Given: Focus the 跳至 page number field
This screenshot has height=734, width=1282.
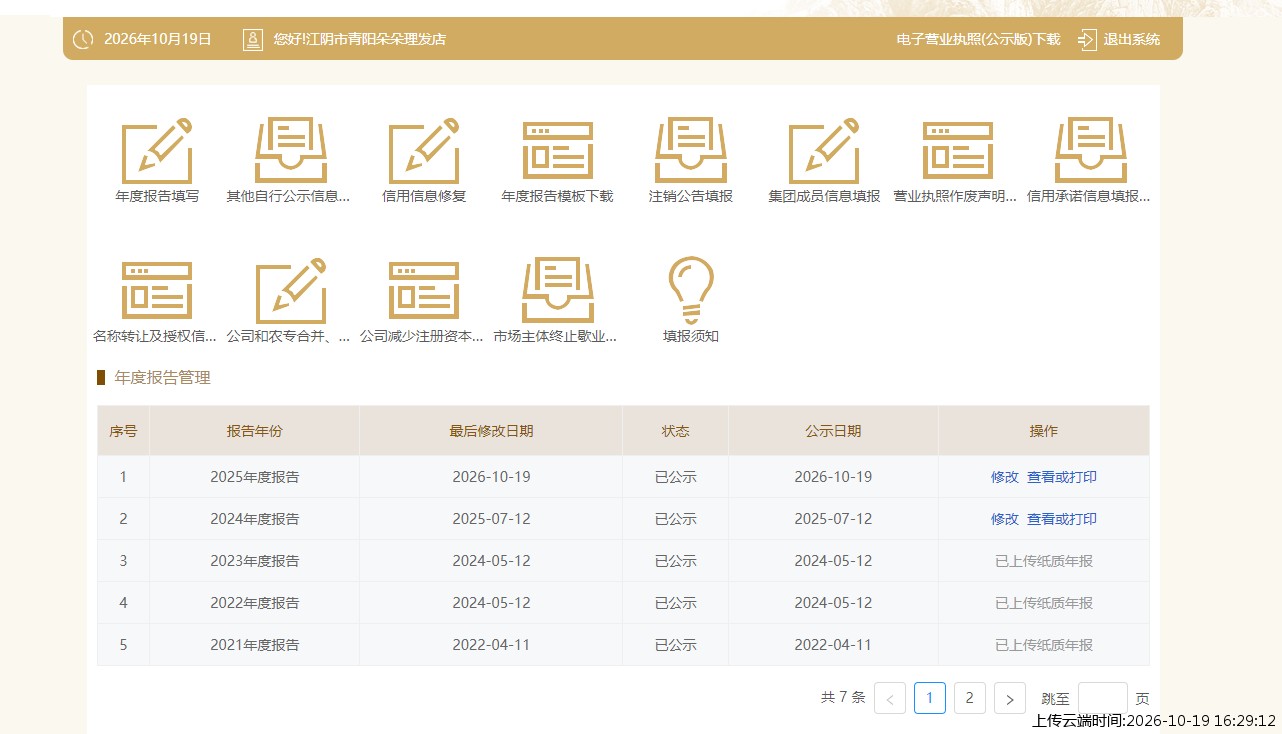Looking at the screenshot, I should pyautogui.click(x=1103, y=698).
